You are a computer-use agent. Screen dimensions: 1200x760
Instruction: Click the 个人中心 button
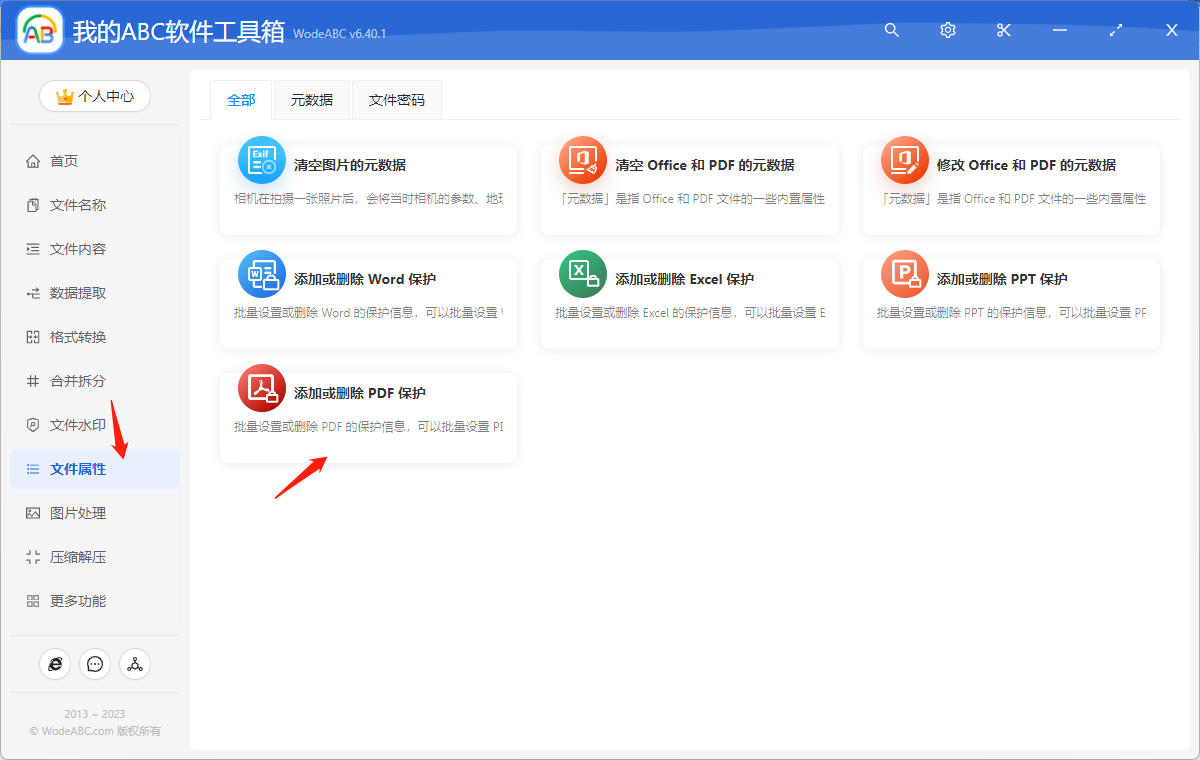tap(95, 96)
